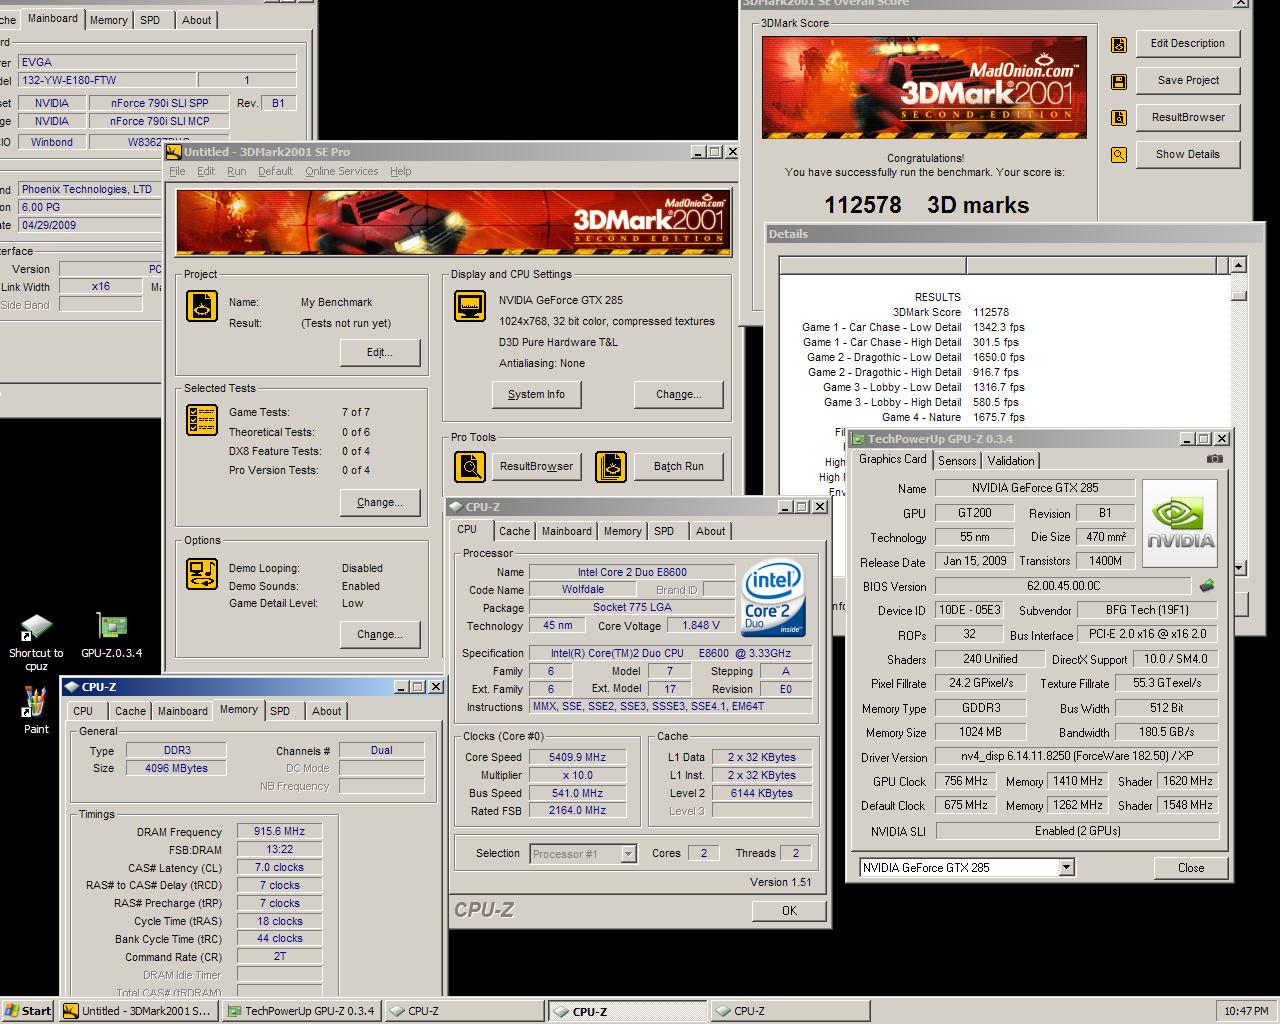Switch to Sensors tab in GPU-Z
This screenshot has height=1024, width=1280.
pyautogui.click(x=957, y=461)
